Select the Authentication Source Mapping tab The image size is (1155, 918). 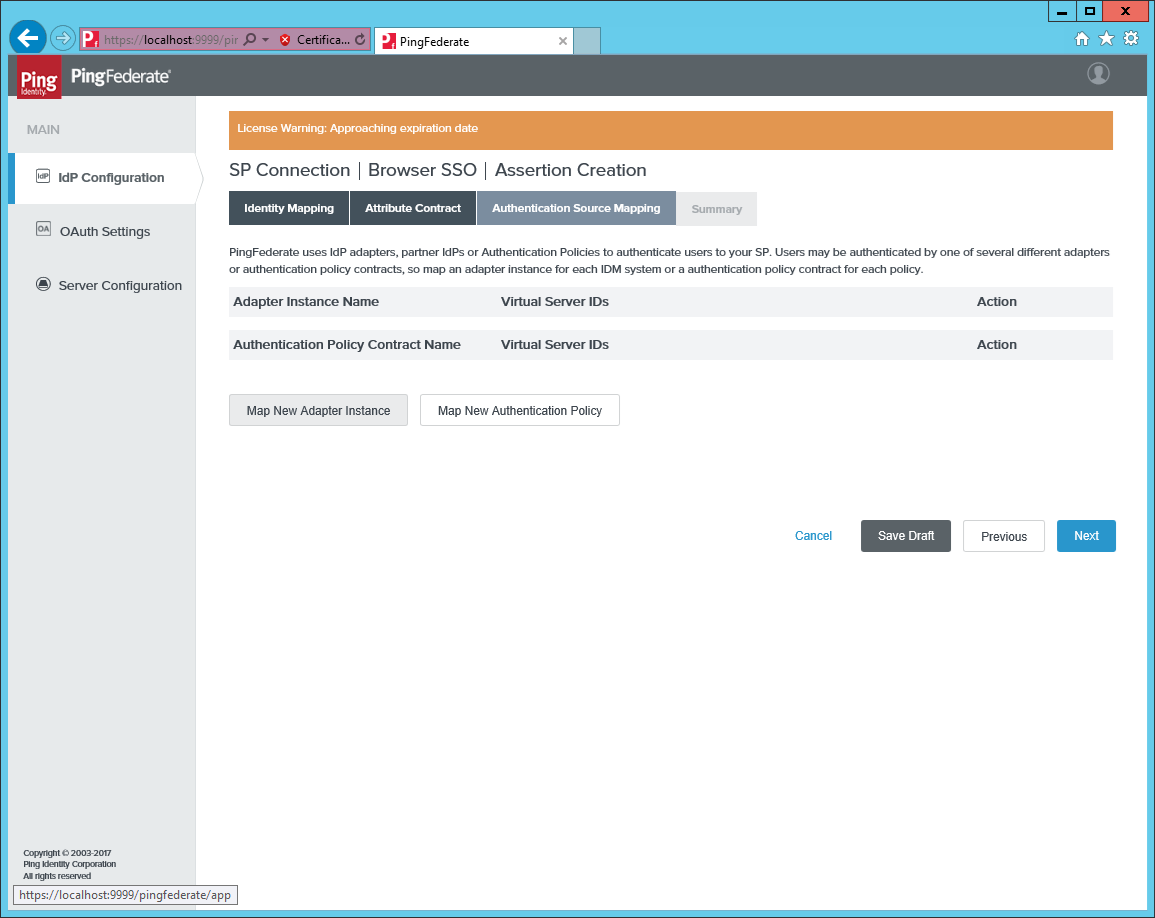[x=576, y=209]
